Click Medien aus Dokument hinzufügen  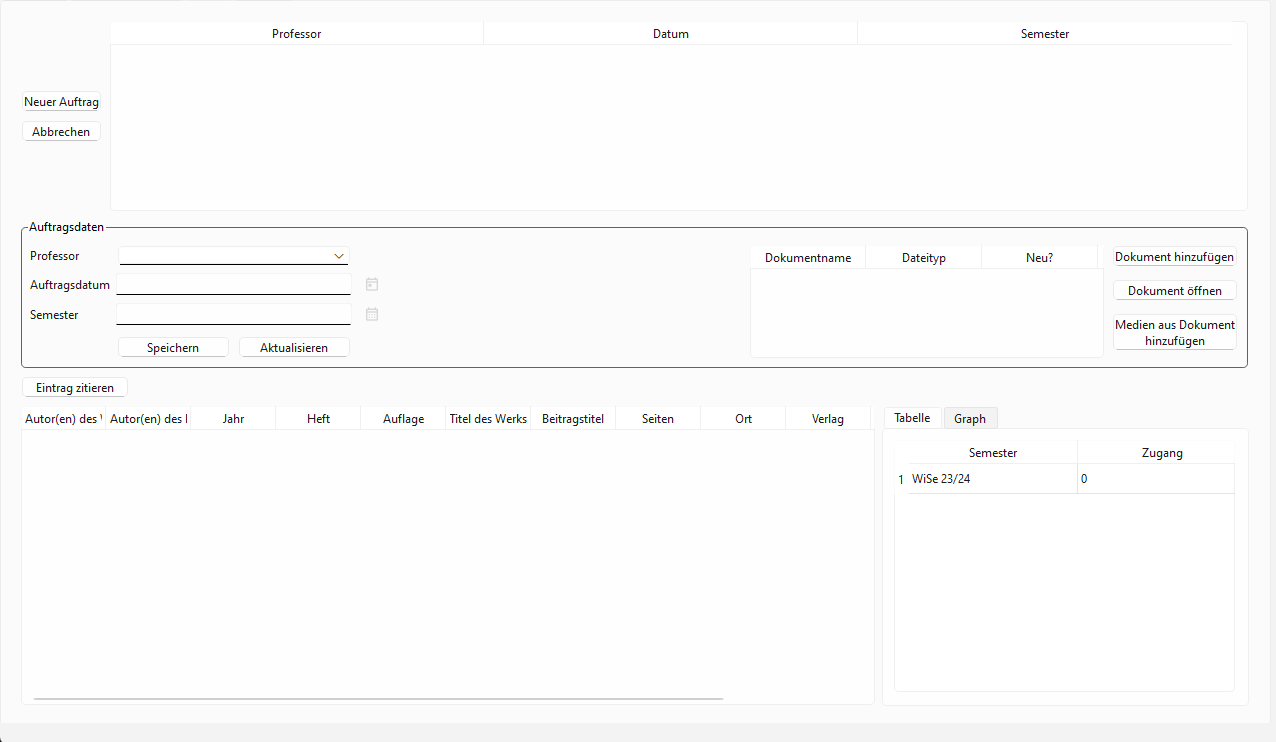[1174, 333]
